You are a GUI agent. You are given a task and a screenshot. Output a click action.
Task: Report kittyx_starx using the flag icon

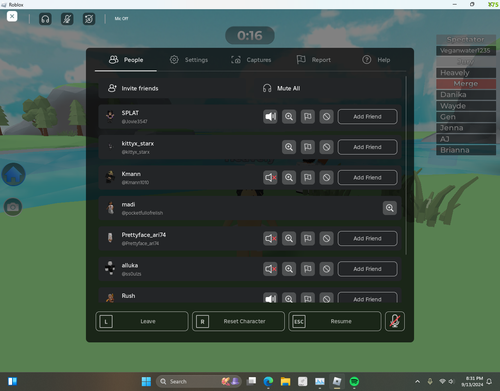[x=308, y=147]
